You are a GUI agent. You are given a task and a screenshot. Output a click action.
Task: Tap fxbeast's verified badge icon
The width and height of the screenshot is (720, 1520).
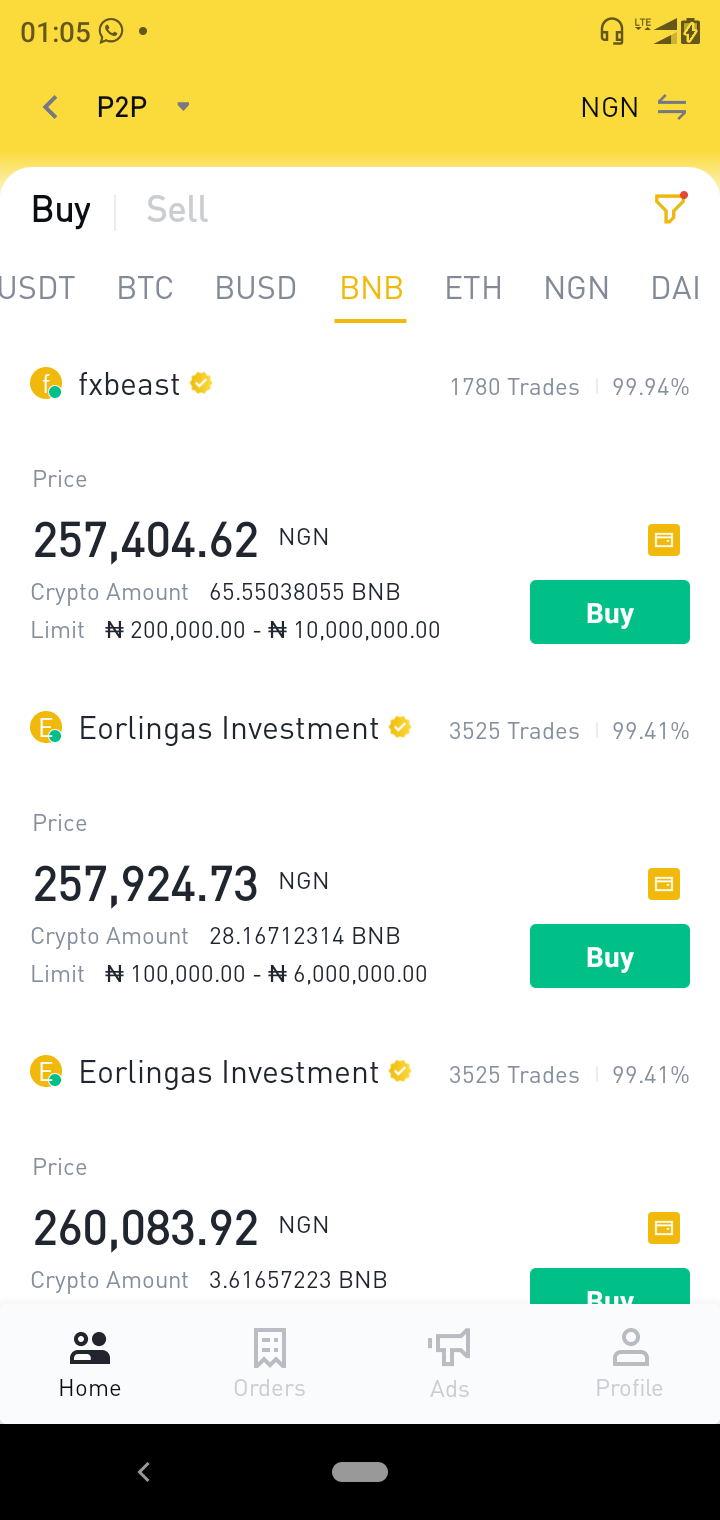pos(201,383)
